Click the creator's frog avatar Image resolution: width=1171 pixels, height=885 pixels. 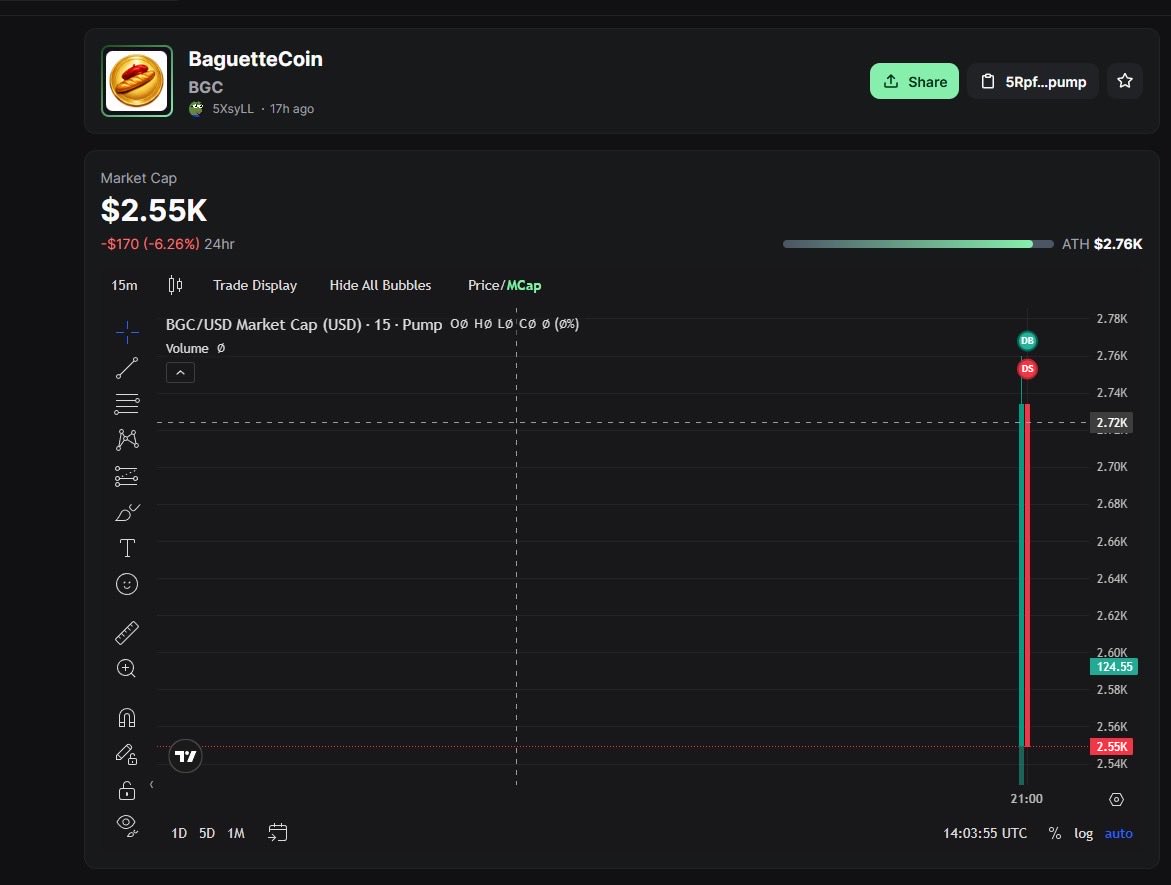point(196,109)
